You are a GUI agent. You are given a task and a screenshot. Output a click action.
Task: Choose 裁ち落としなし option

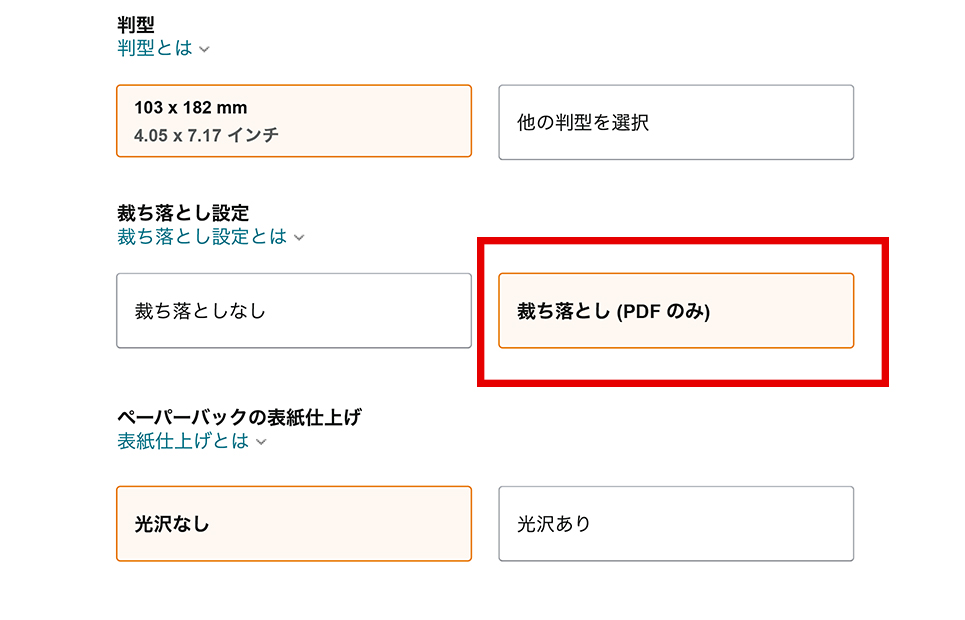pyautogui.click(x=293, y=310)
